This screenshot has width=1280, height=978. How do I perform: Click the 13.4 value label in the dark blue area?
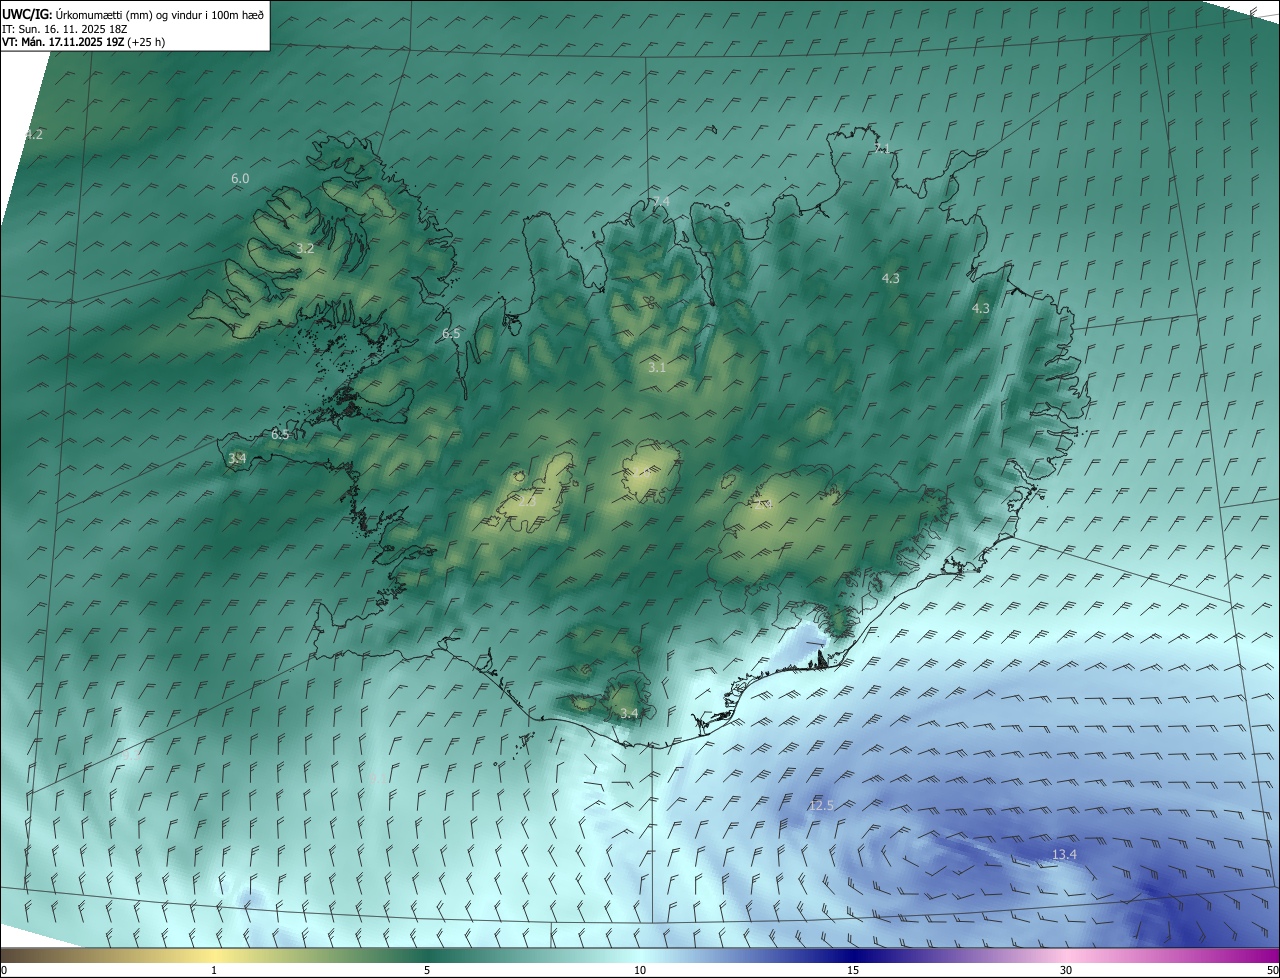point(1065,854)
